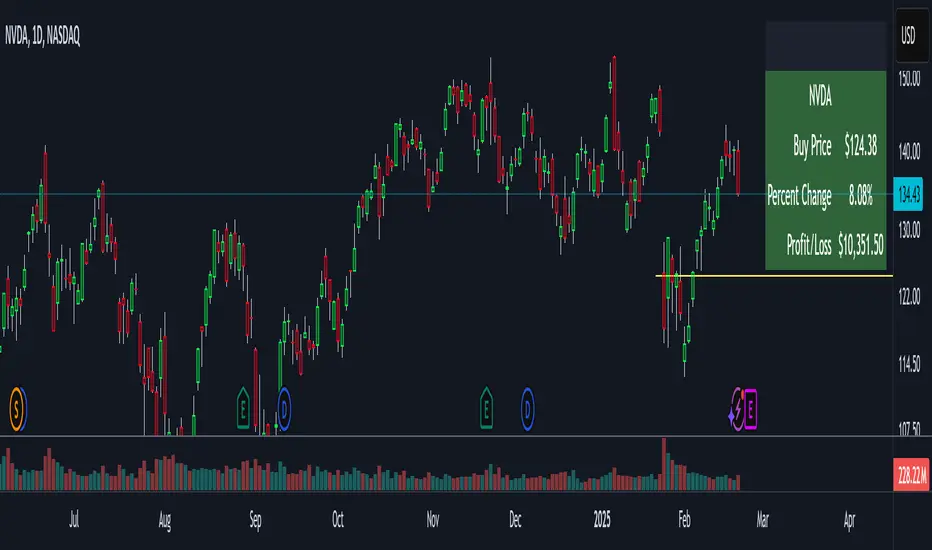Click the 114.50 price axis label
The width and height of the screenshot is (932, 550).
pos(909,363)
